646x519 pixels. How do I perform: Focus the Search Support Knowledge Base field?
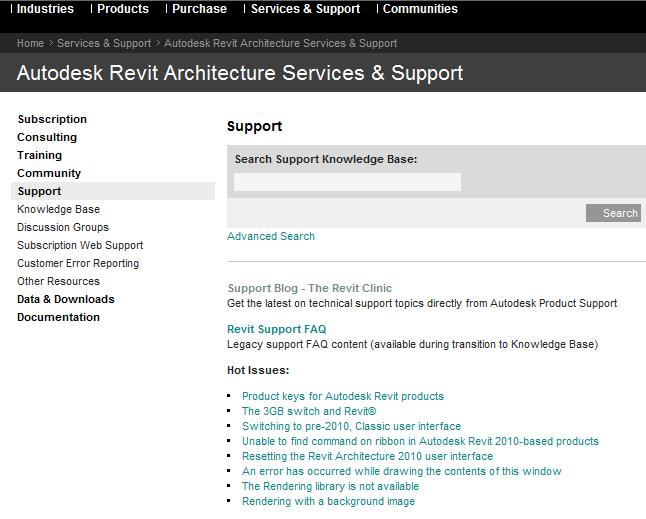pos(347,182)
